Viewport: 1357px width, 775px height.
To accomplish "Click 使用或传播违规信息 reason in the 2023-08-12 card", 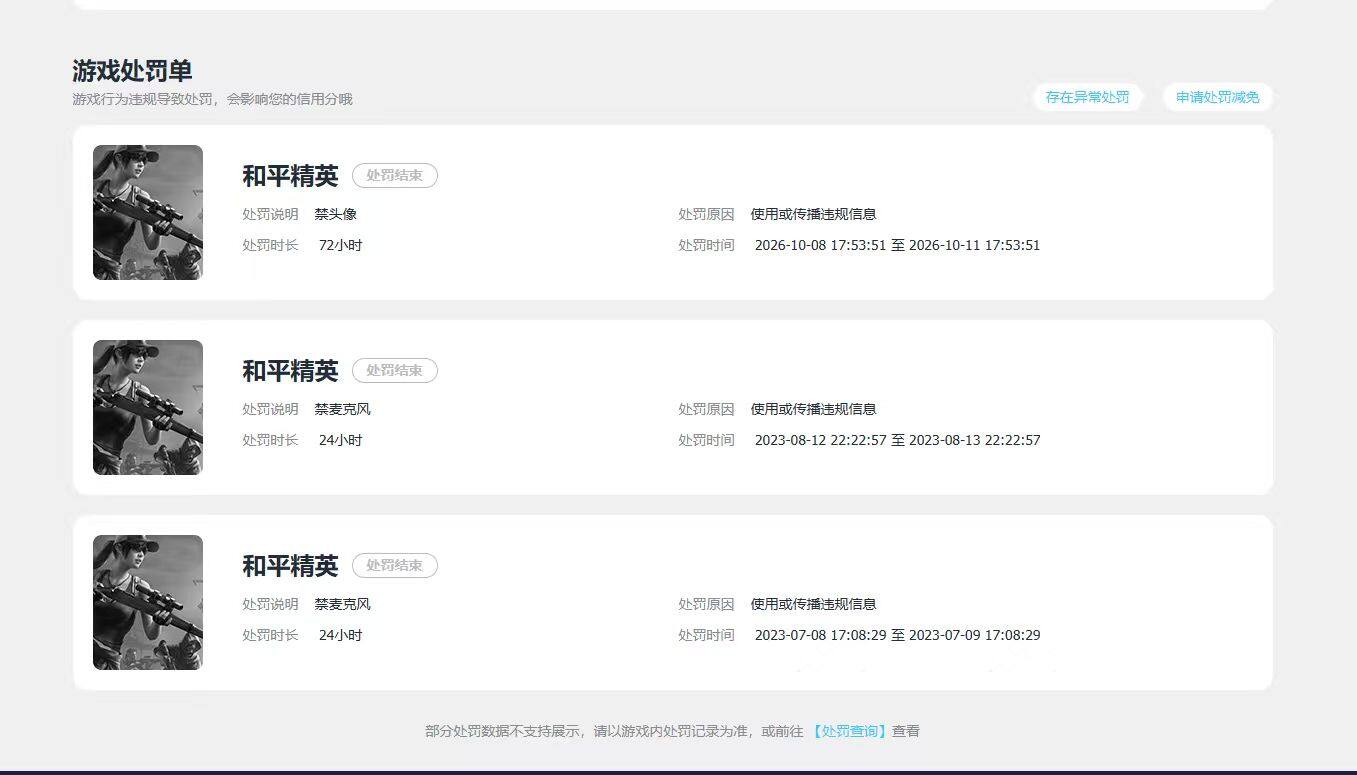I will [x=814, y=409].
